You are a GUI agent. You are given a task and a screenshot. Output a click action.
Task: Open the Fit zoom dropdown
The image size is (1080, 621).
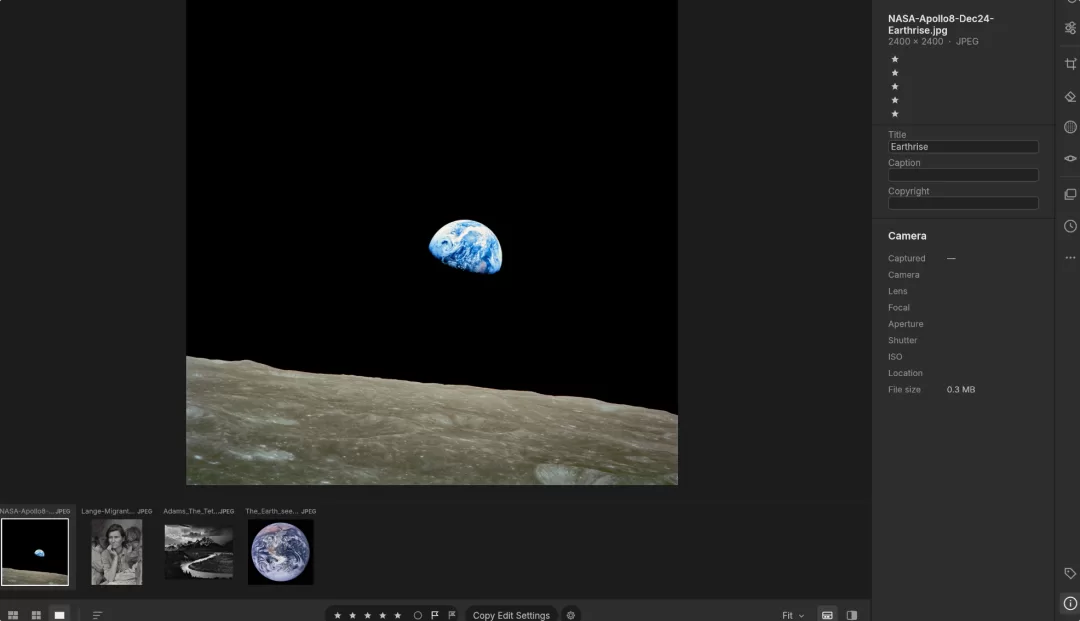(x=793, y=615)
